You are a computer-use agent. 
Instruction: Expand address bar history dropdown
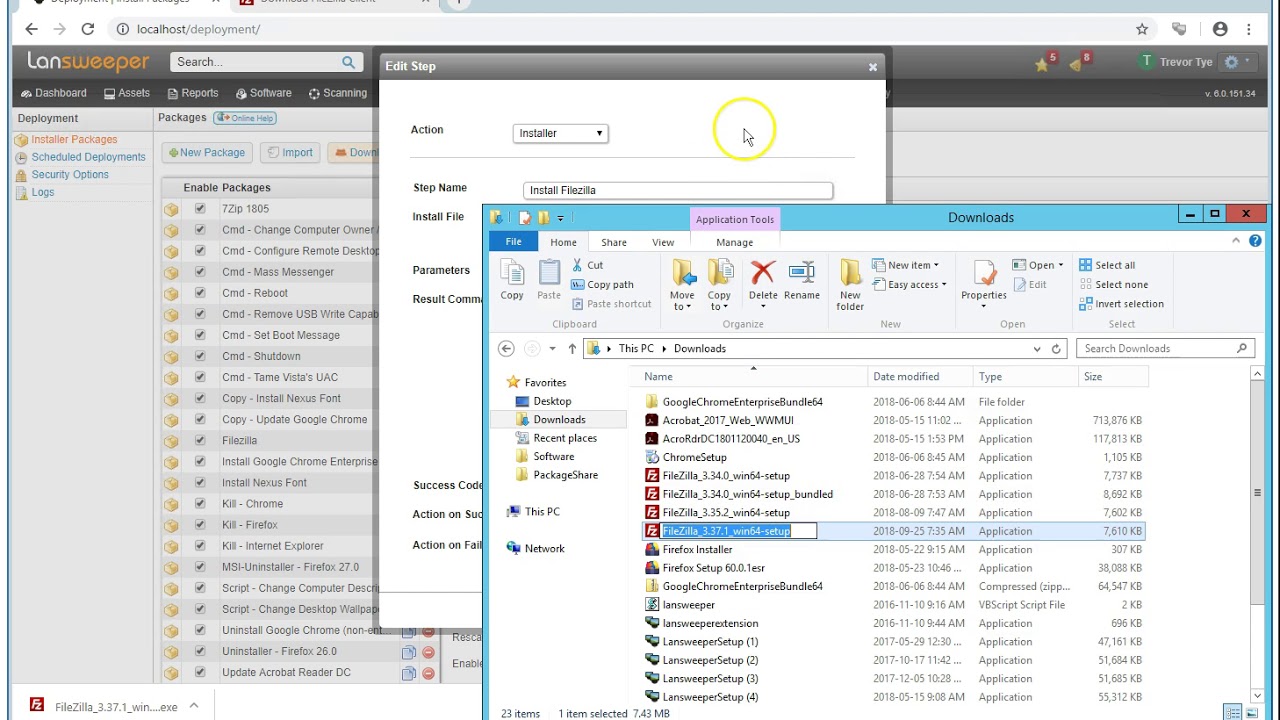[x=1037, y=349]
